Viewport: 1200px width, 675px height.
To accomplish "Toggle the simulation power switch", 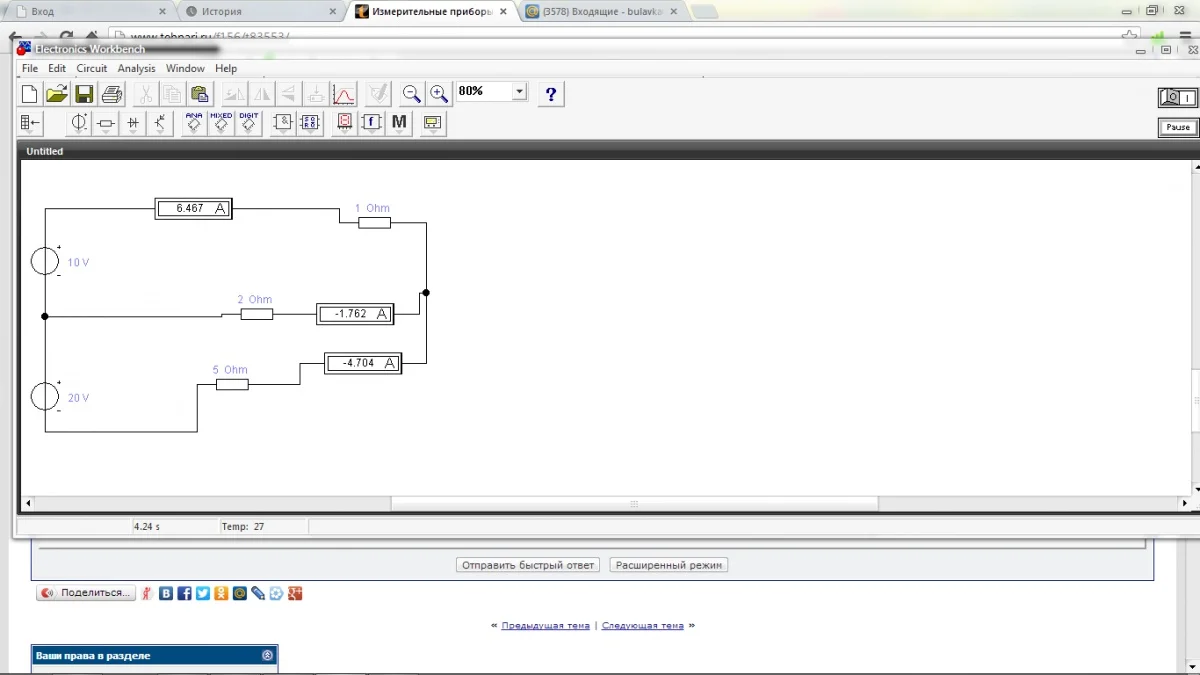I will coord(1178,98).
